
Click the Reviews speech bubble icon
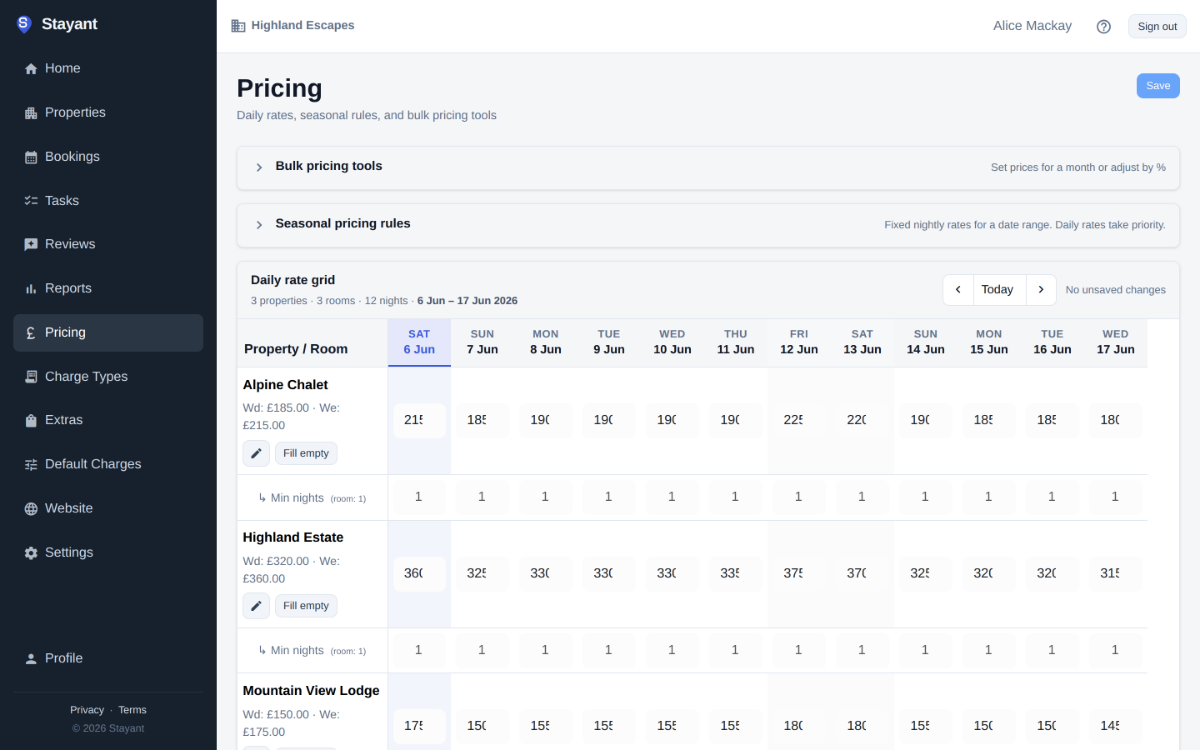point(31,245)
